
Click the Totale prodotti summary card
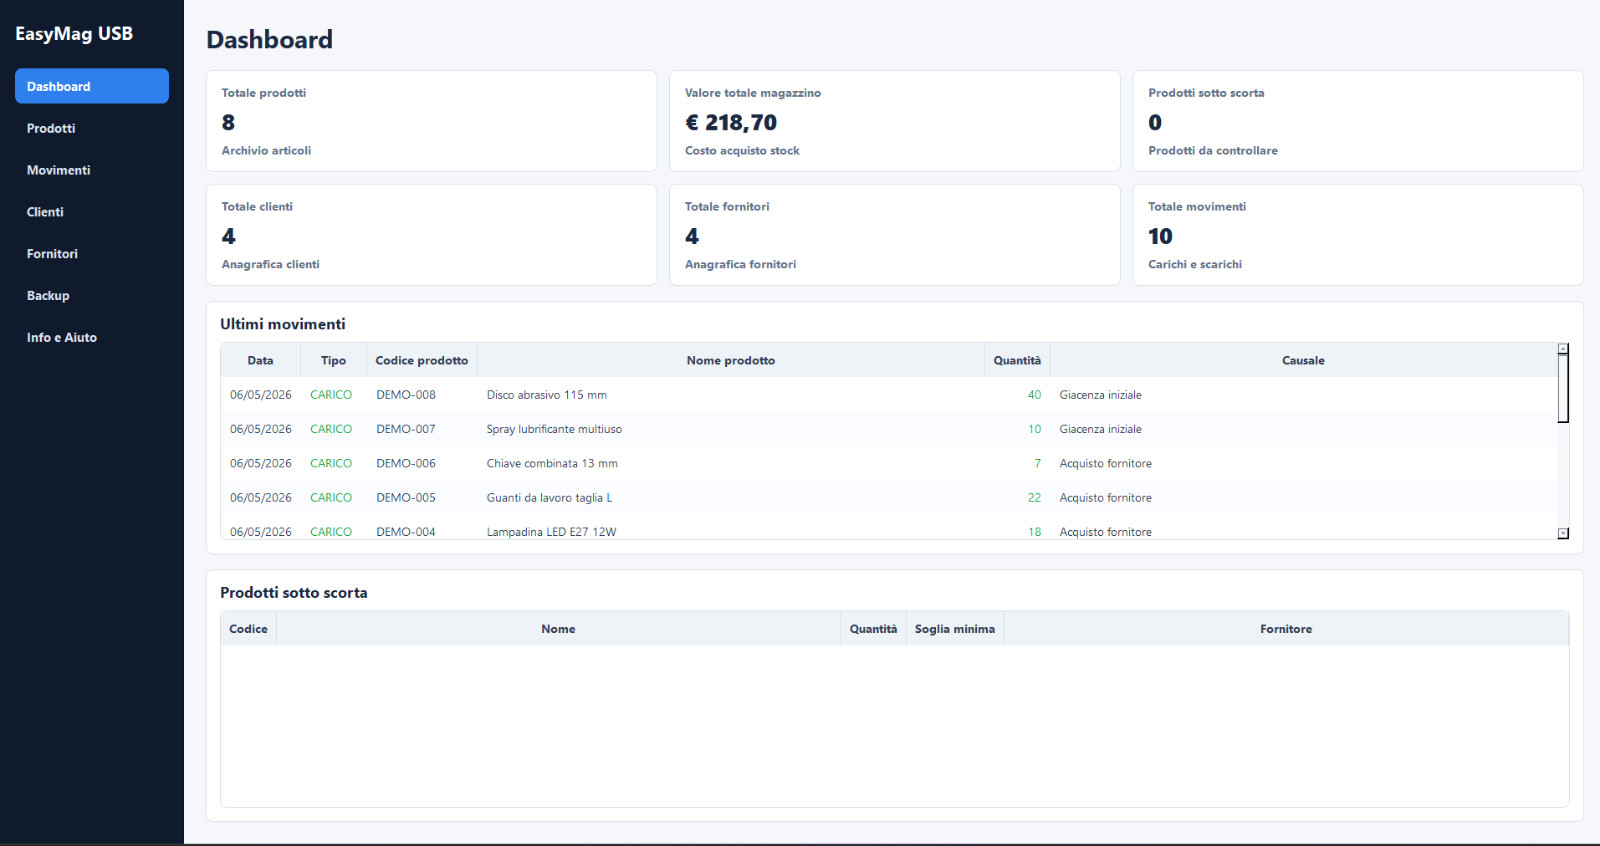(431, 121)
